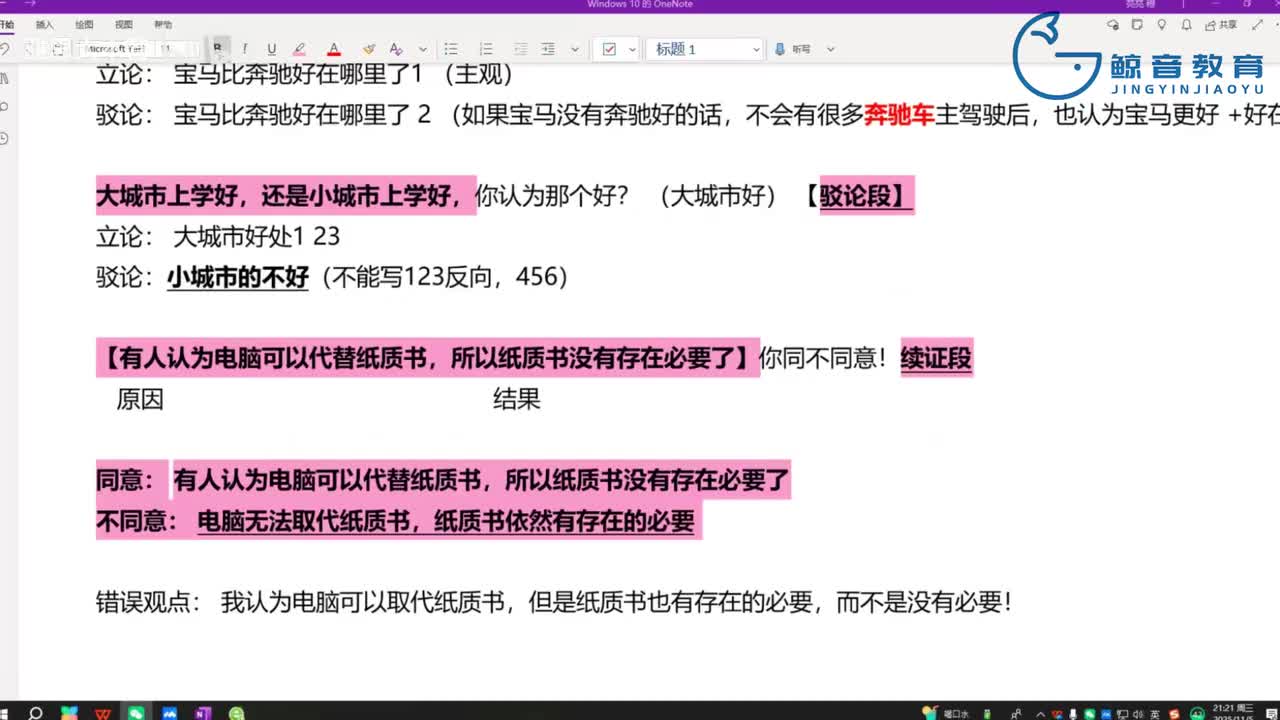Open the 视图 ribbon tab
The height and width of the screenshot is (720, 1280).
(123, 24)
